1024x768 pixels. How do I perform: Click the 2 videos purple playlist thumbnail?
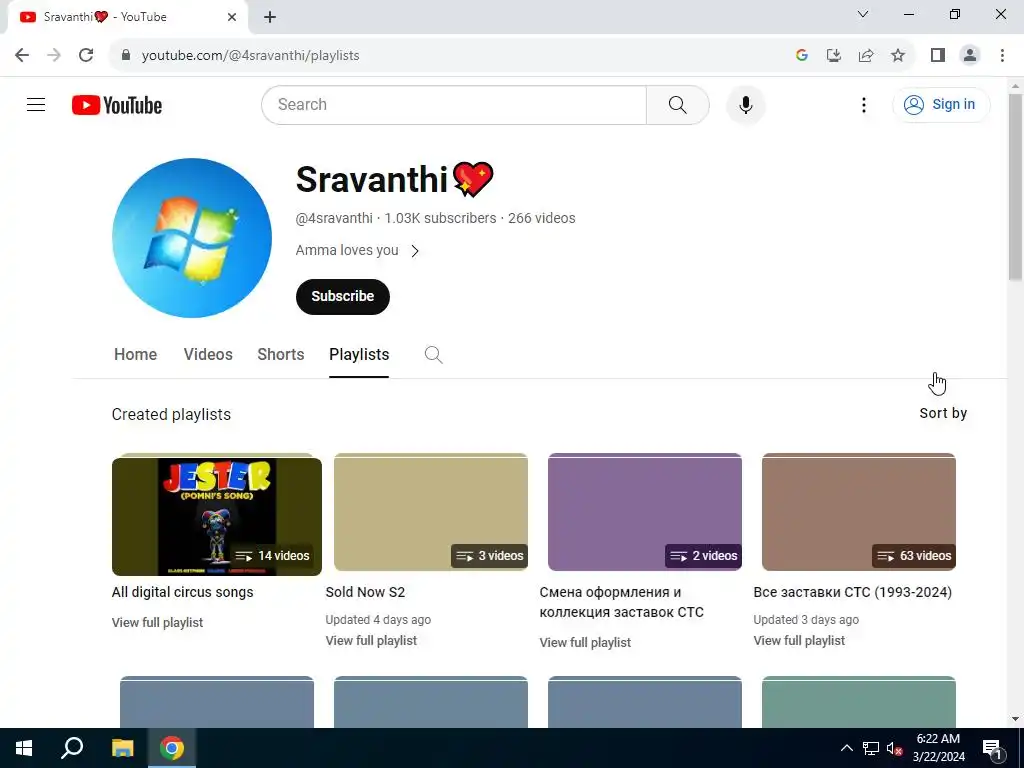tap(645, 513)
